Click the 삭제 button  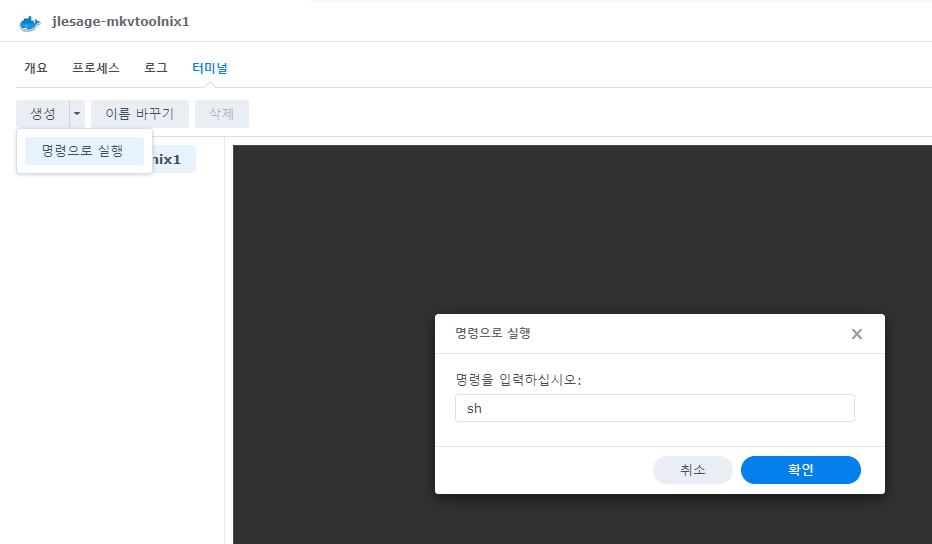pos(222,114)
